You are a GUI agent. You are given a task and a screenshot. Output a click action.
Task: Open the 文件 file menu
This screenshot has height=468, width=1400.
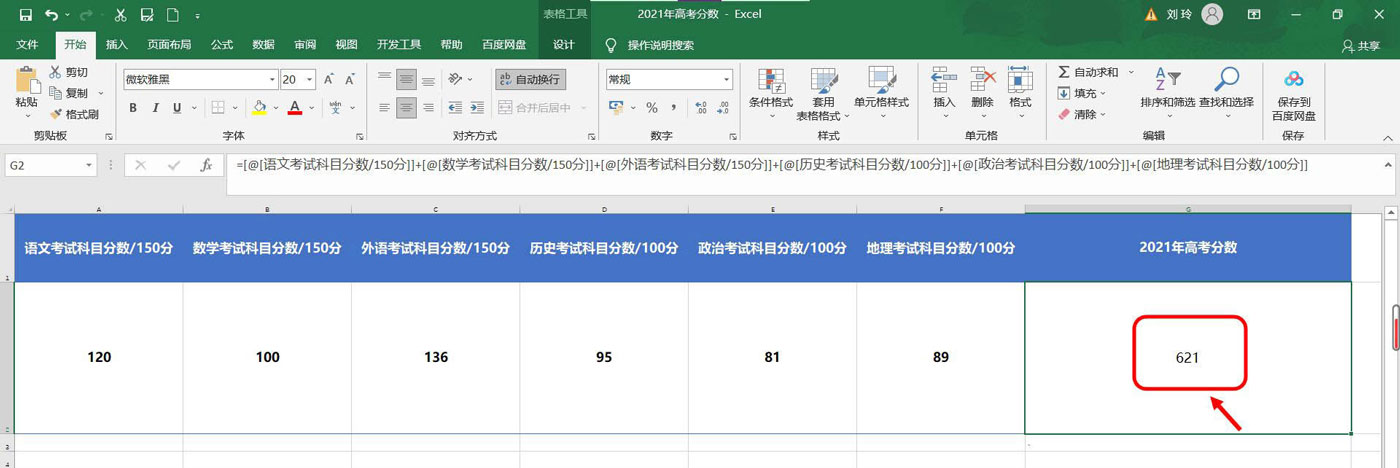27,45
